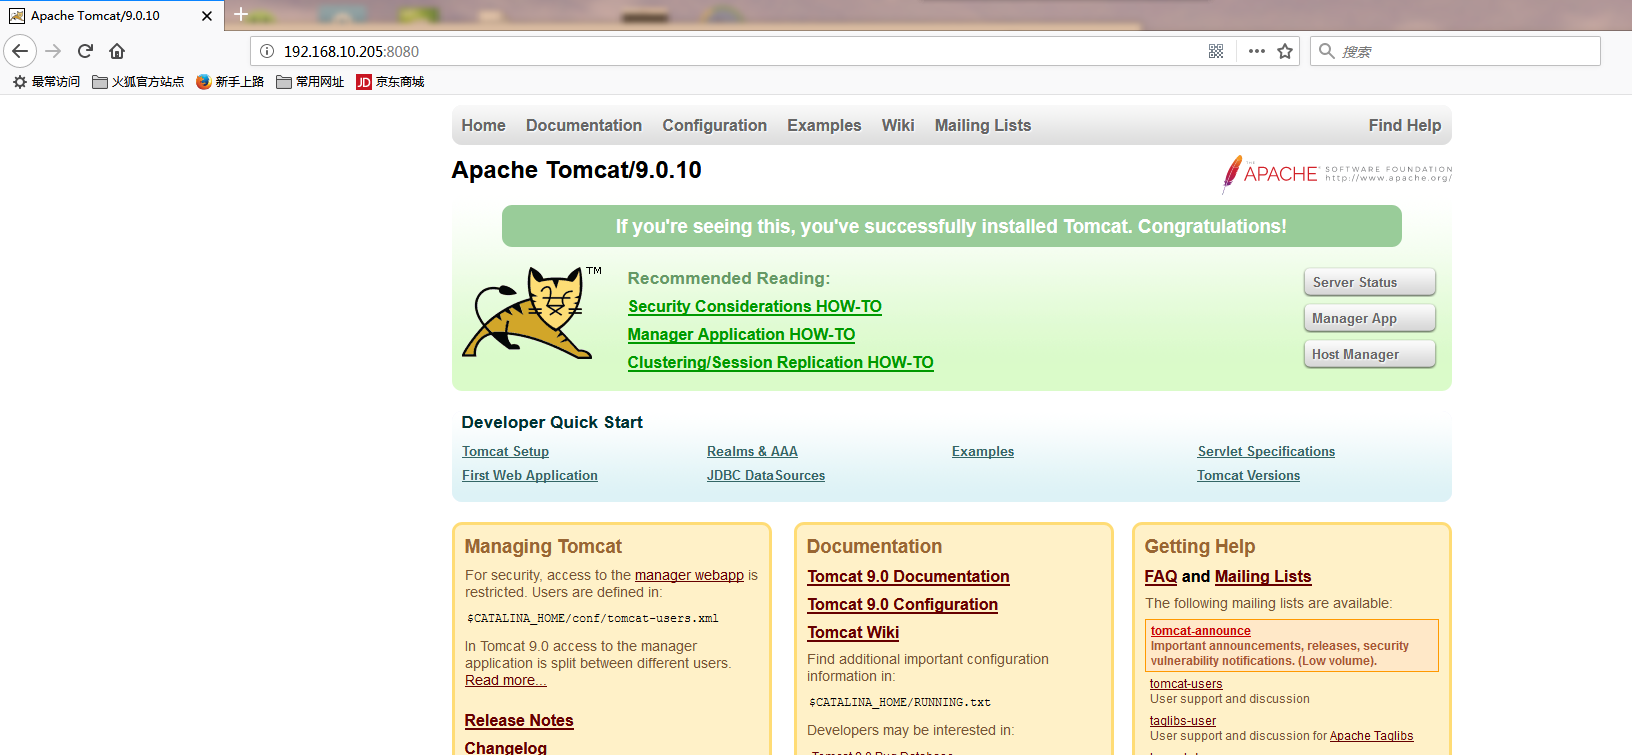The image size is (1632, 755).
Task: Open the FAQ link in Getting Help
Action: coord(1161,577)
